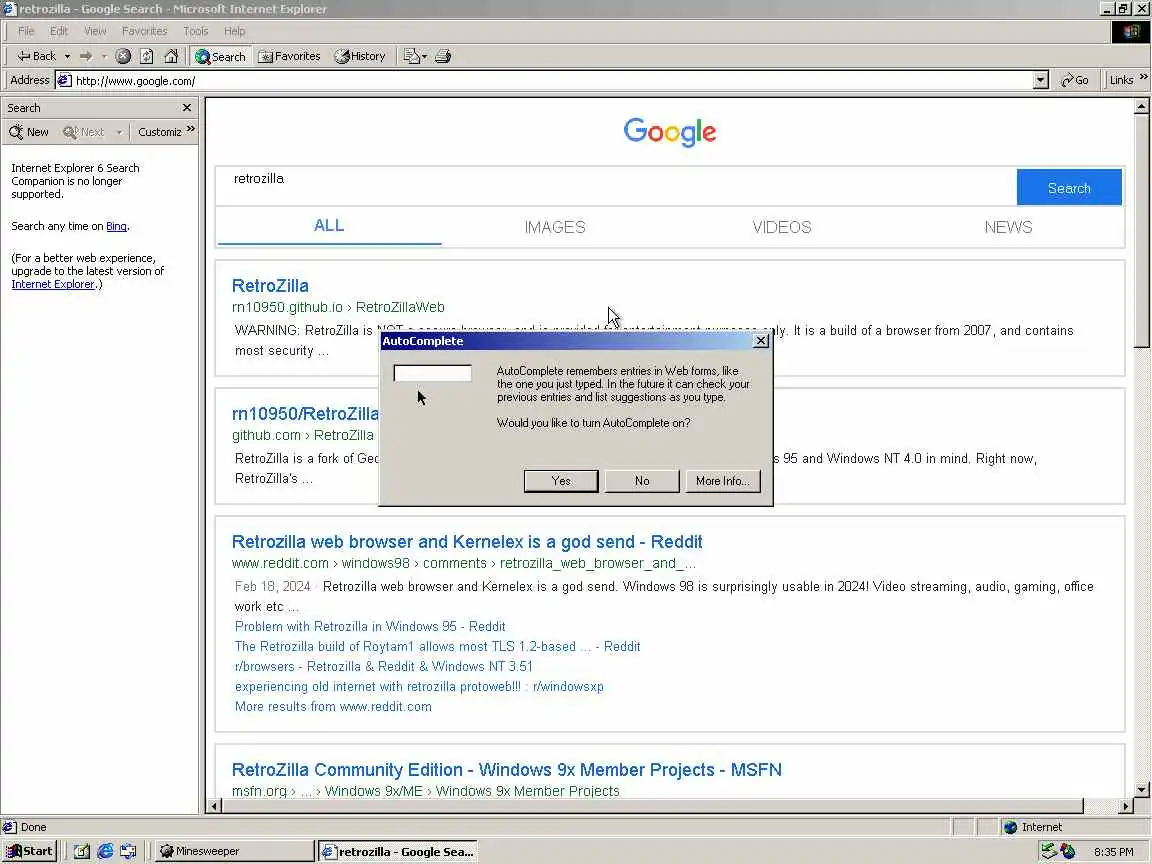Open the Internet Explorer upgrade link
Screen dimensions: 1152x864
pos(53,284)
